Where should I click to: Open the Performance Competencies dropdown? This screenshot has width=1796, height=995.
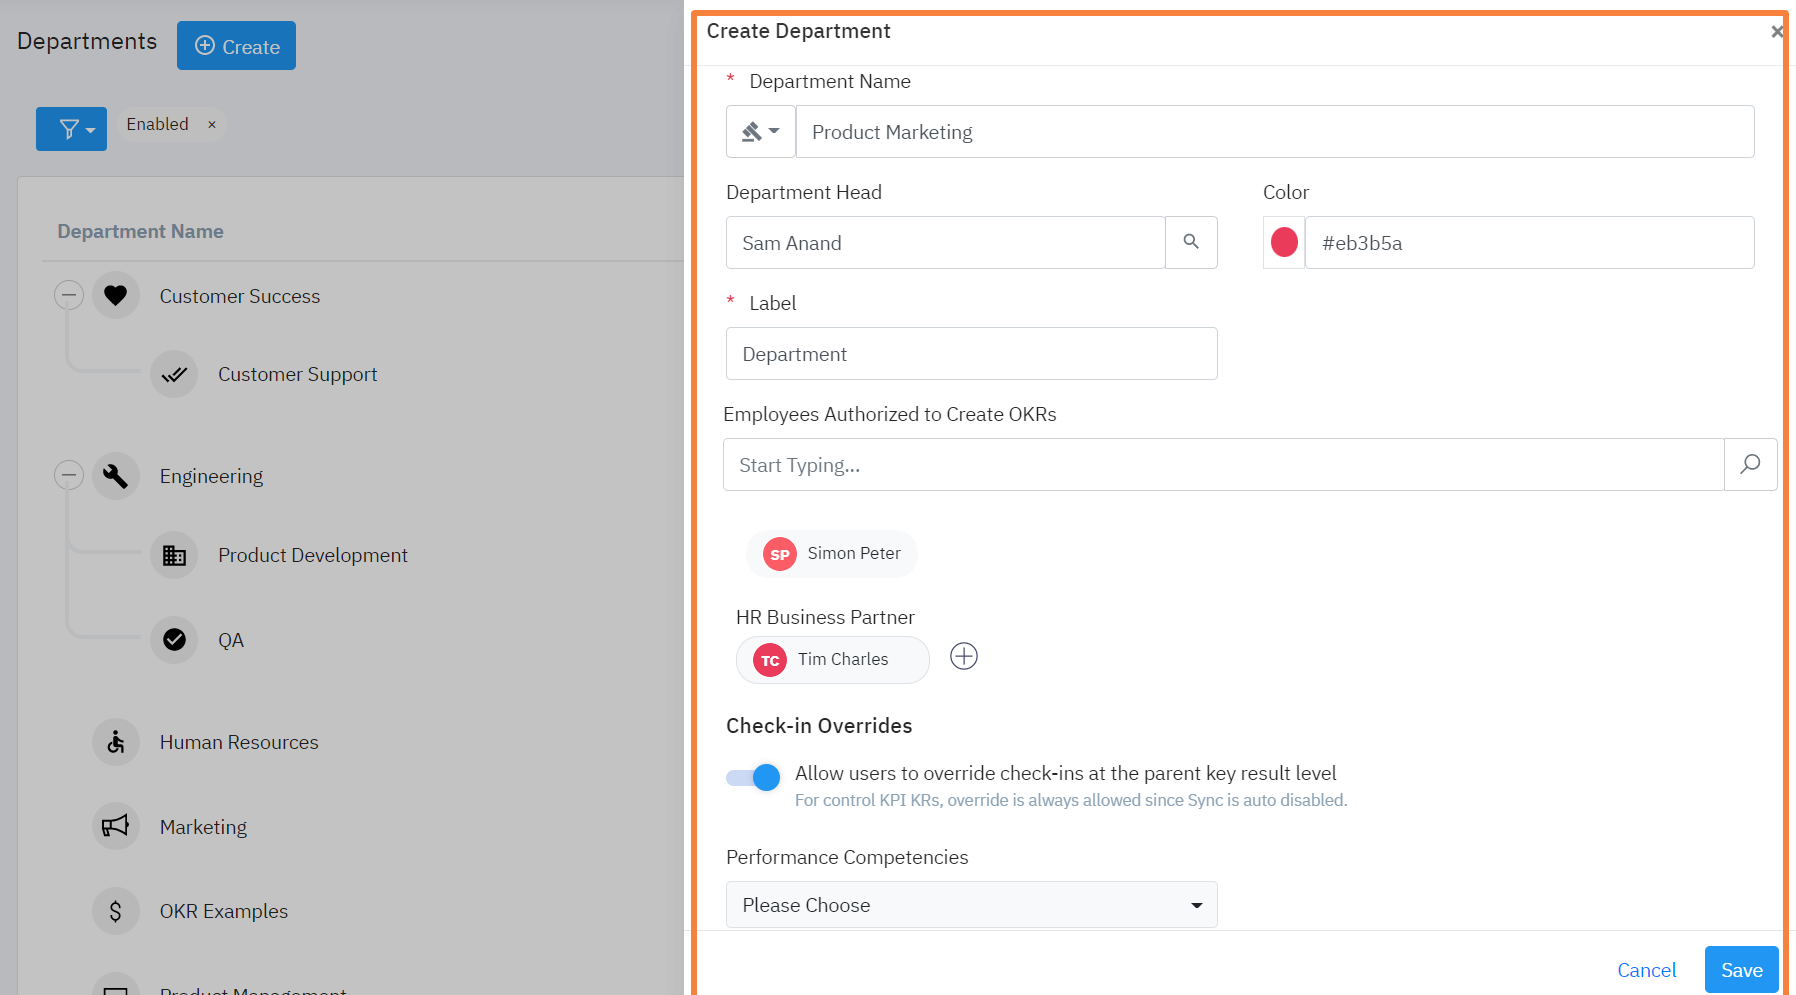tap(971, 905)
